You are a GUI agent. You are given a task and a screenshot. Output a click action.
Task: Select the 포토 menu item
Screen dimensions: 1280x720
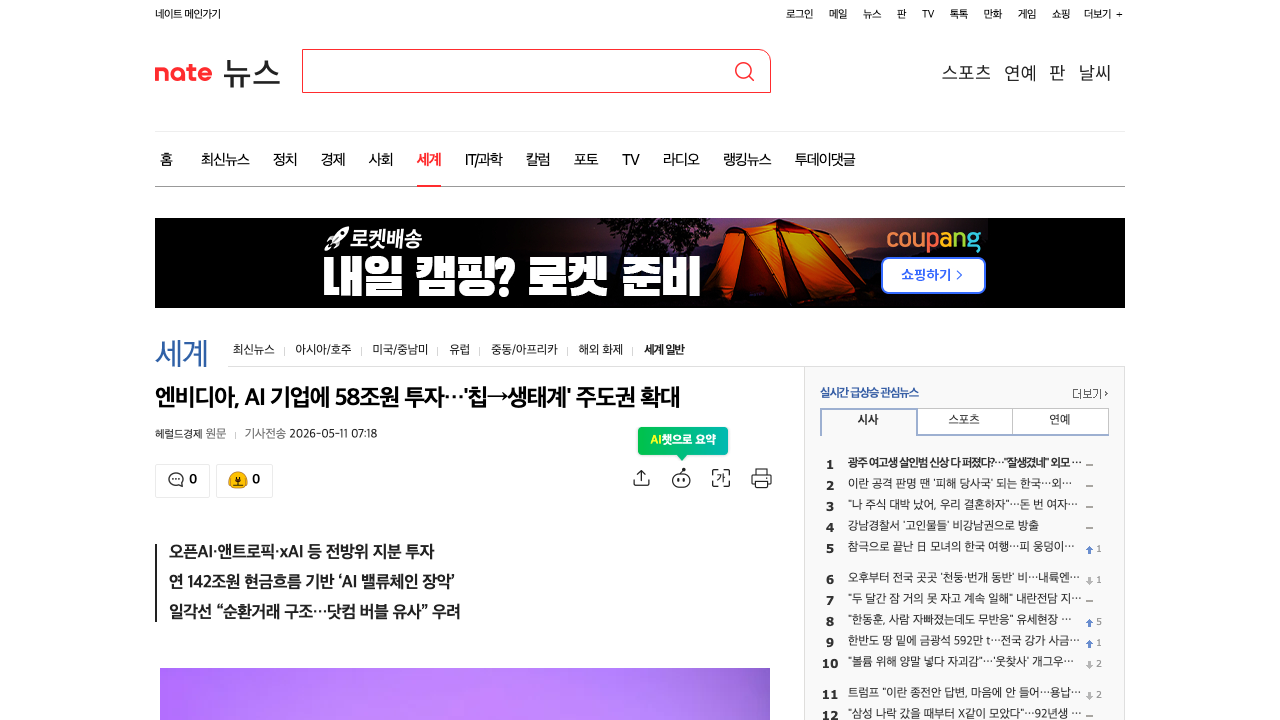coord(586,159)
